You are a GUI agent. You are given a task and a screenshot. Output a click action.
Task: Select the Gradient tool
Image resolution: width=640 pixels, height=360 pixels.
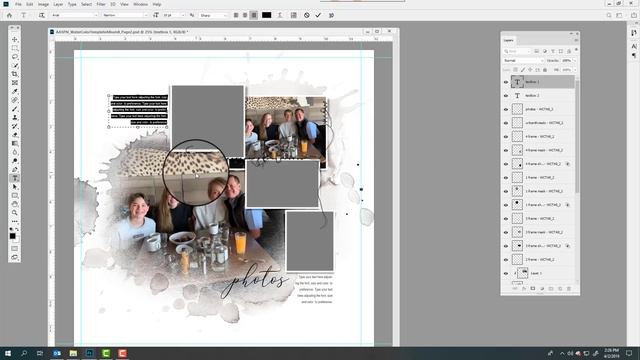[x=15, y=144]
